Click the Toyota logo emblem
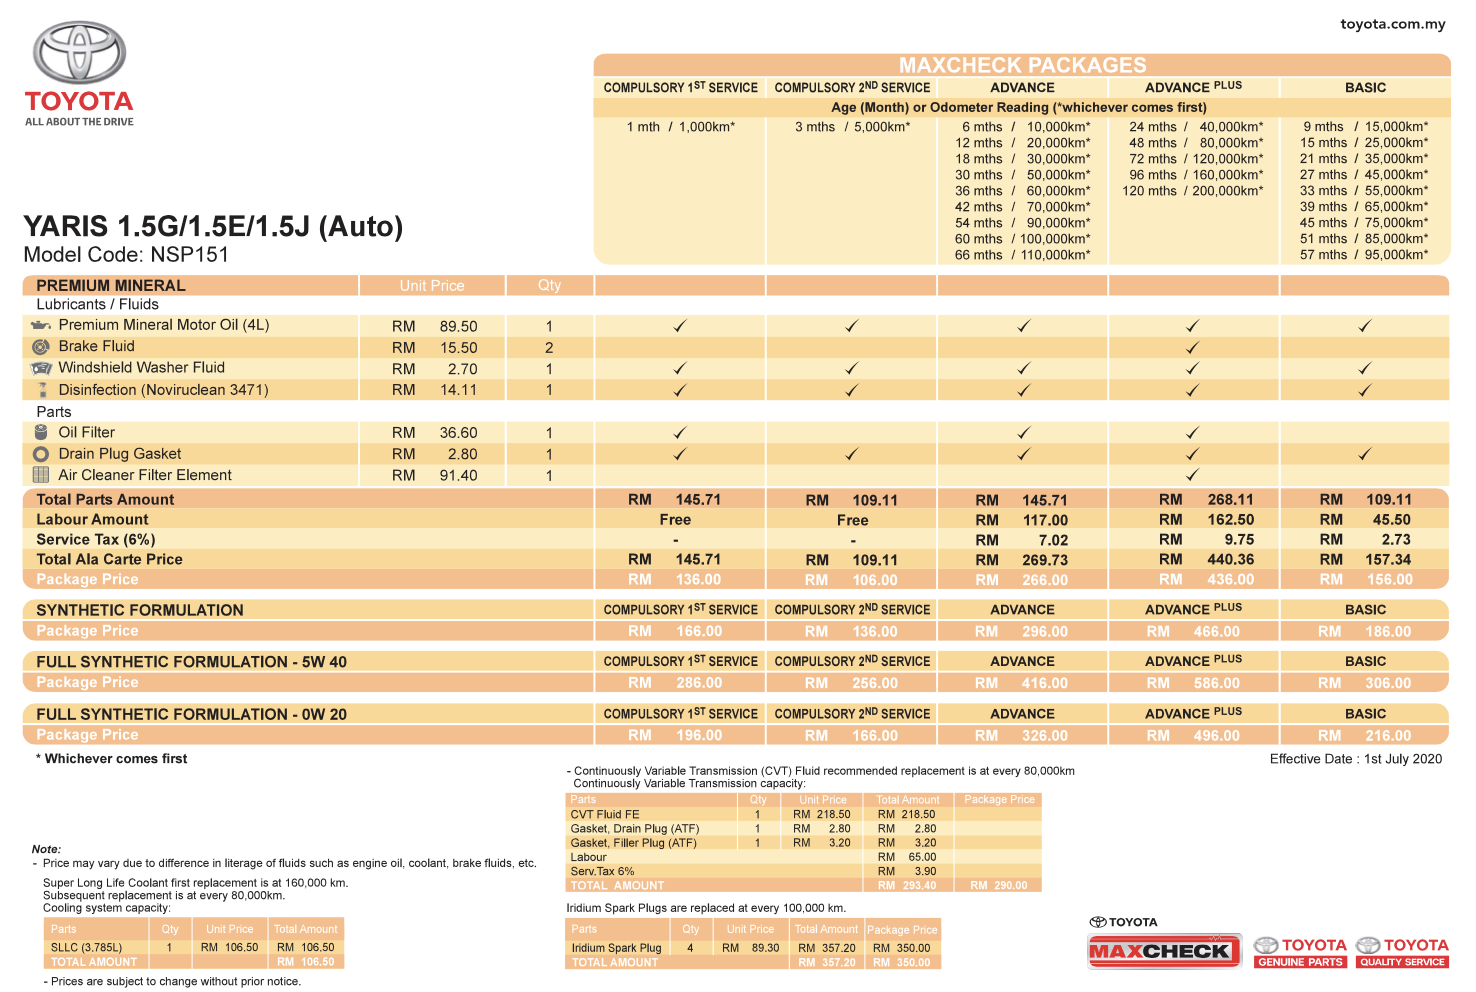 point(79,53)
